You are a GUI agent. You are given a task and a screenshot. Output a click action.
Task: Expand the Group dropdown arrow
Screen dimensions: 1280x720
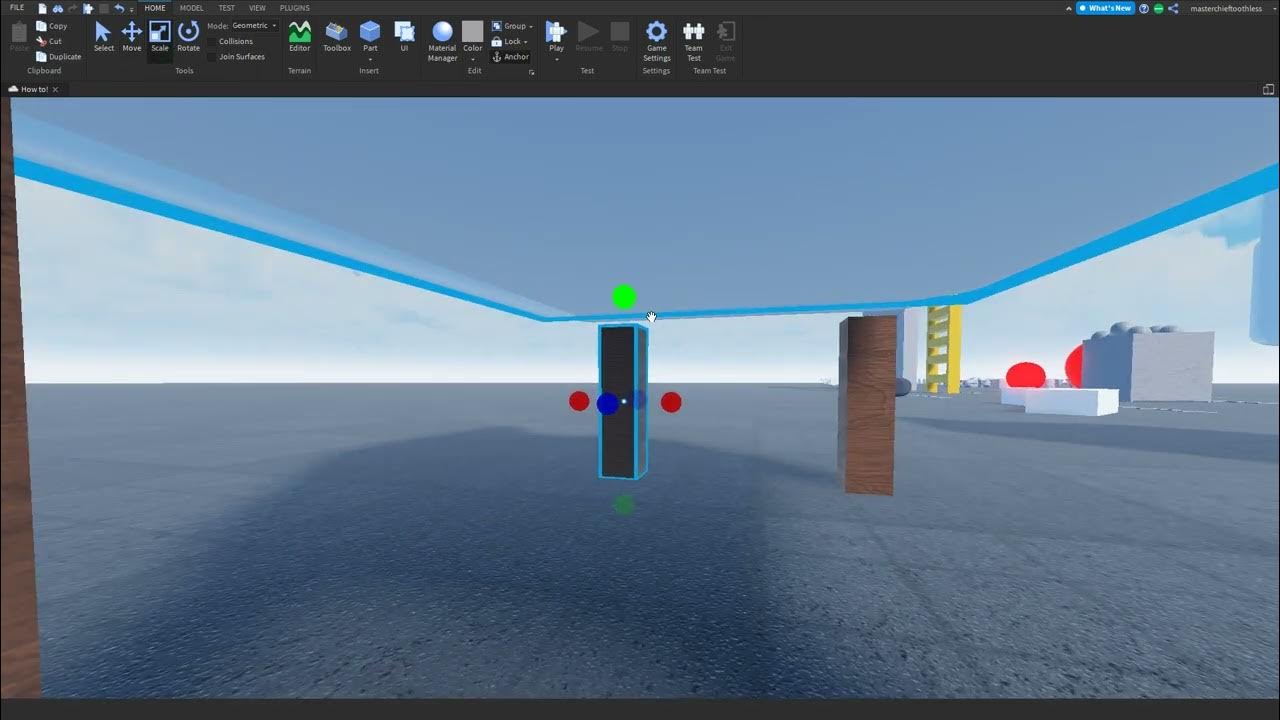pyautogui.click(x=531, y=27)
